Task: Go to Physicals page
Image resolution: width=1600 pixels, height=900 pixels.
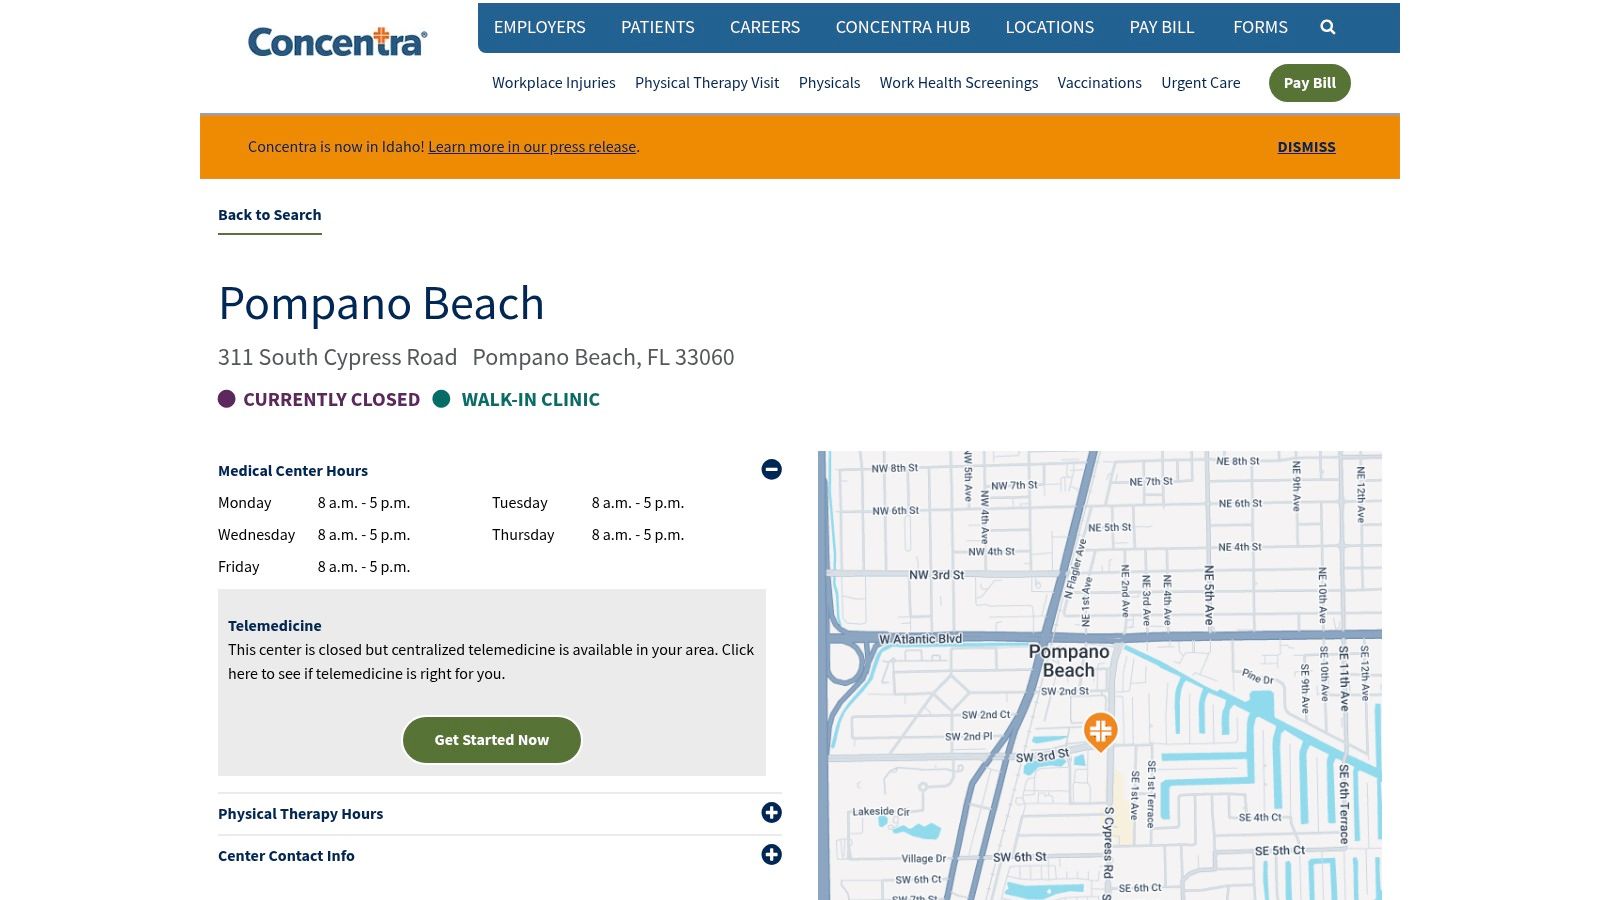Action: point(829,83)
